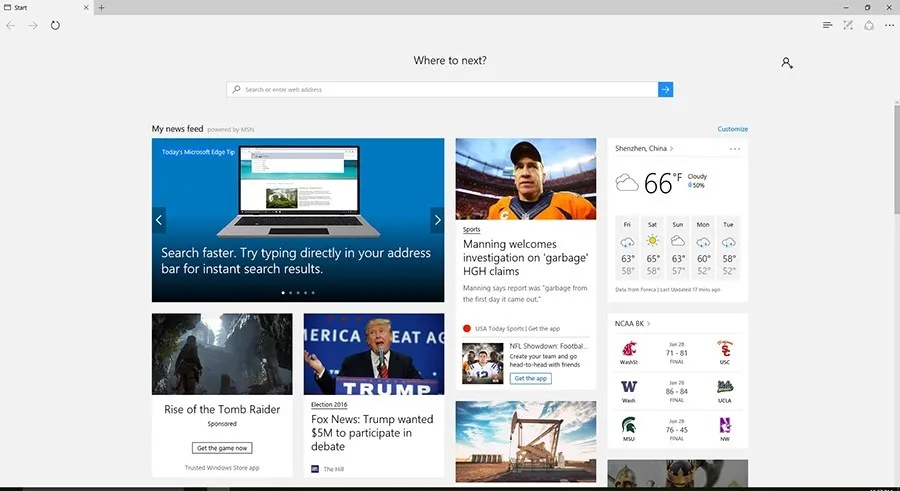Open the Fox News Trump debate headline

(372, 433)
